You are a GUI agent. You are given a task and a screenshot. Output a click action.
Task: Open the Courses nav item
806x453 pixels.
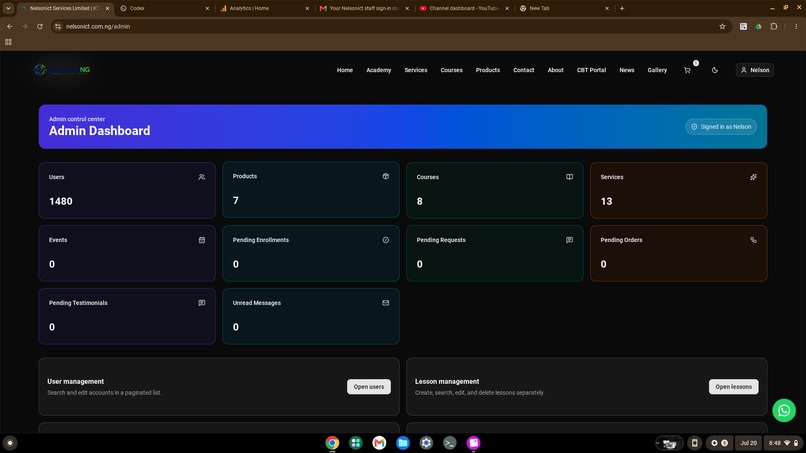[x=451, y=70]
